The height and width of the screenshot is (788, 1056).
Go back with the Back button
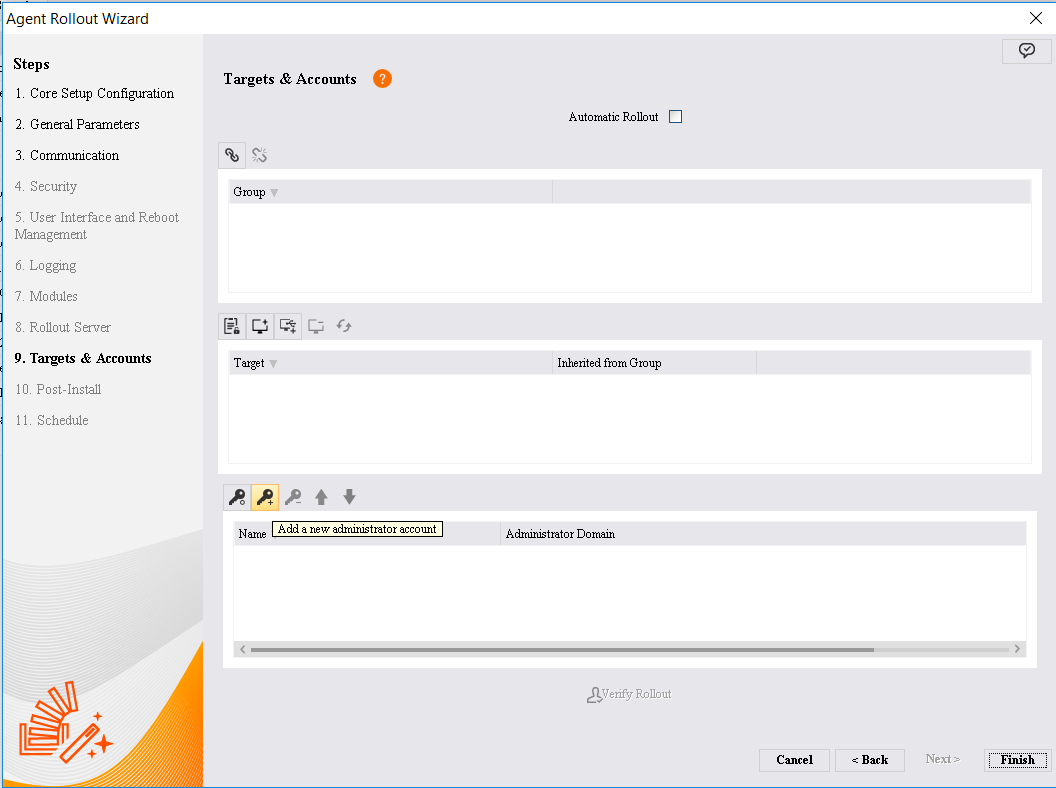[869, 760]
